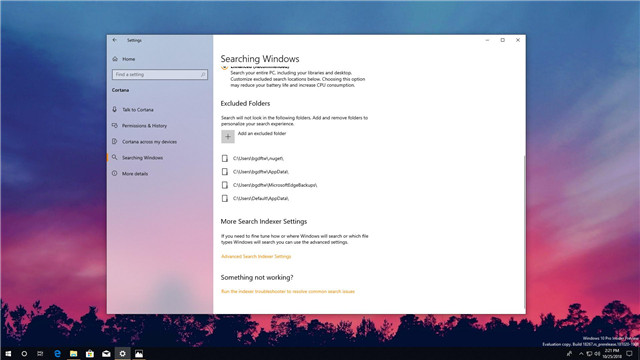Viewport: 640px width, 360px height.
Task: Open Microsoft Store from taskbar
Action: click(90, 353)
